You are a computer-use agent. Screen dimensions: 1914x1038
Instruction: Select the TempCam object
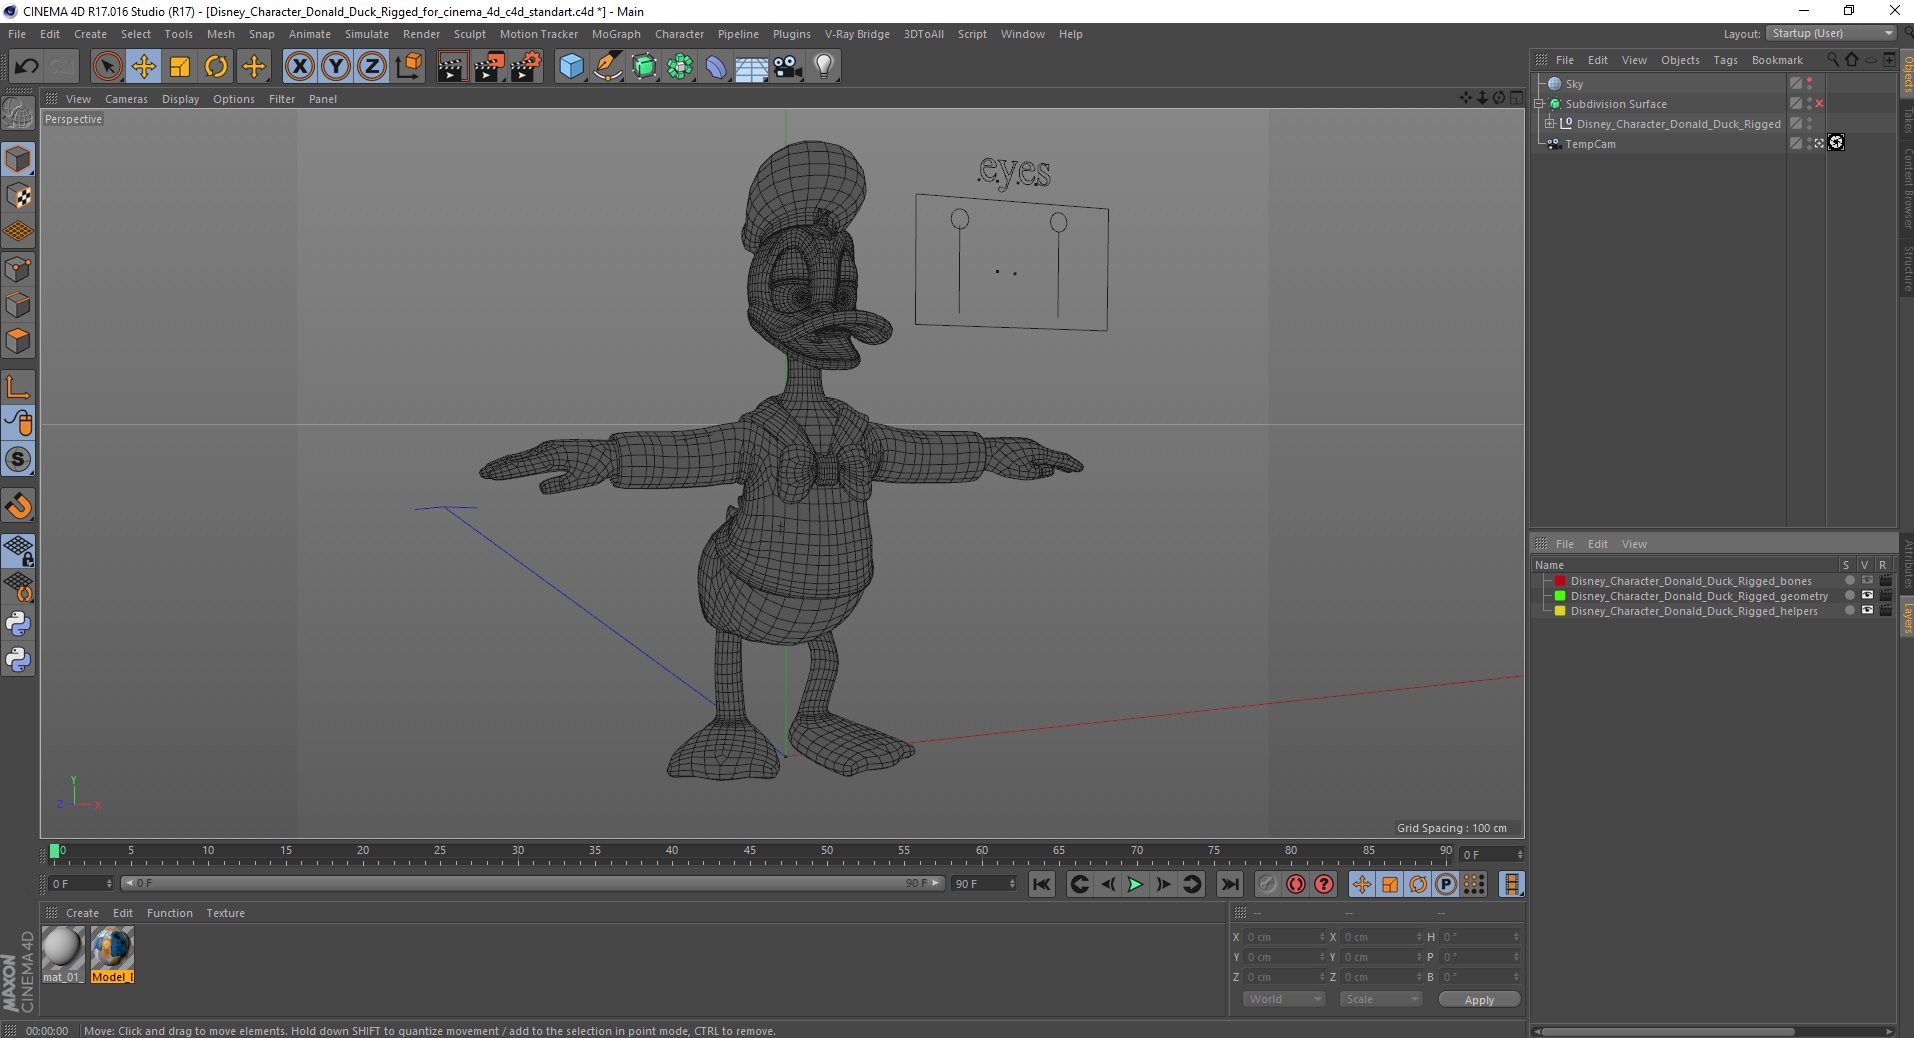(x=1590, y=144)
